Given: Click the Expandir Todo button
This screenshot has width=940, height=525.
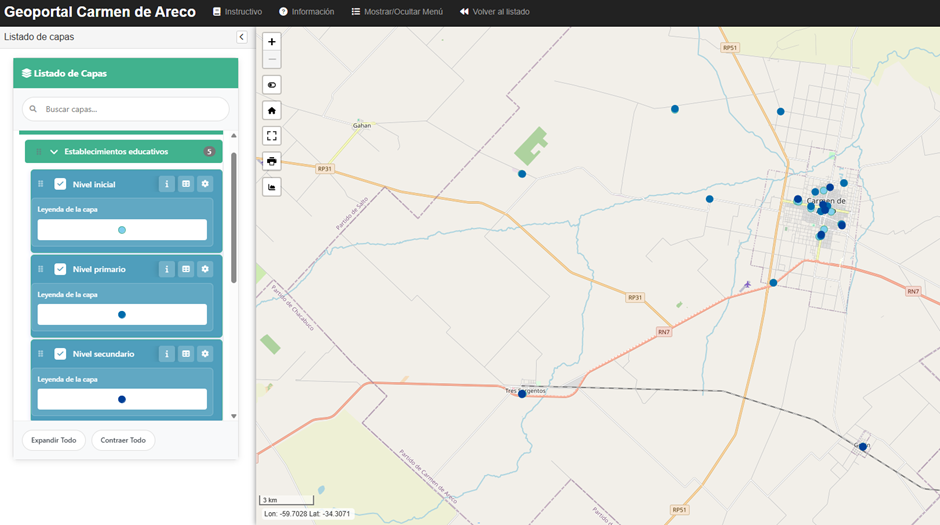Looking at the screenshot, I should (x=54, y=440).
